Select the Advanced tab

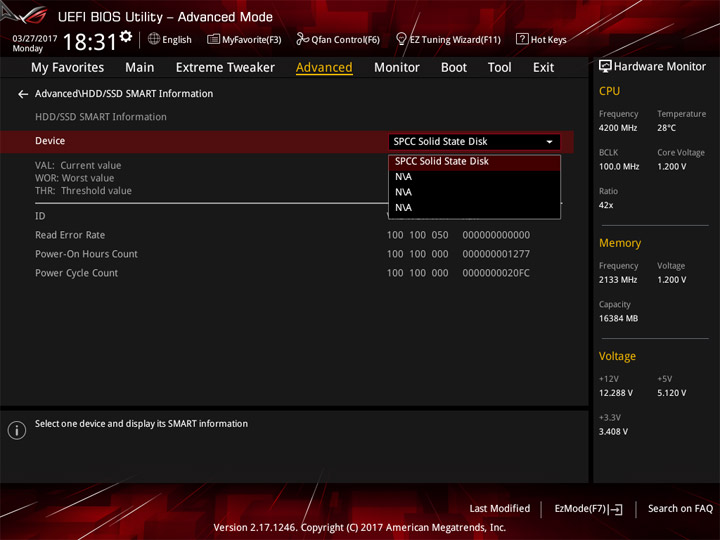point(324,68)
